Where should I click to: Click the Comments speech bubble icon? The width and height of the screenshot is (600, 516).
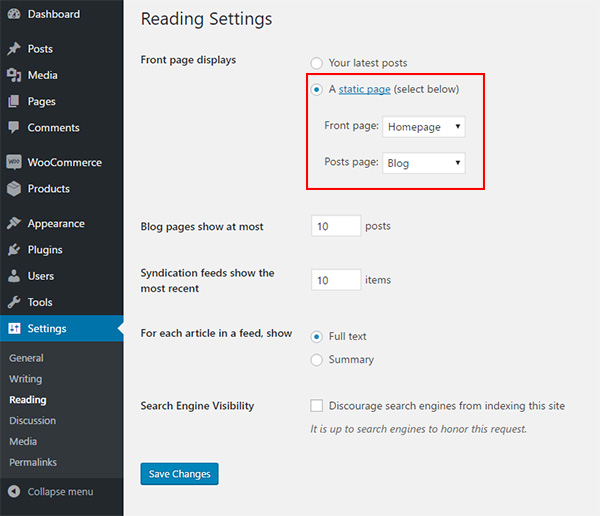[14, 127]
